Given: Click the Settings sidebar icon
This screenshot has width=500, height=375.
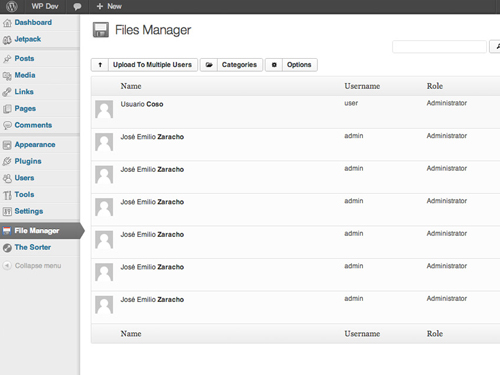Looking at the screenshot, I should 7,211.
